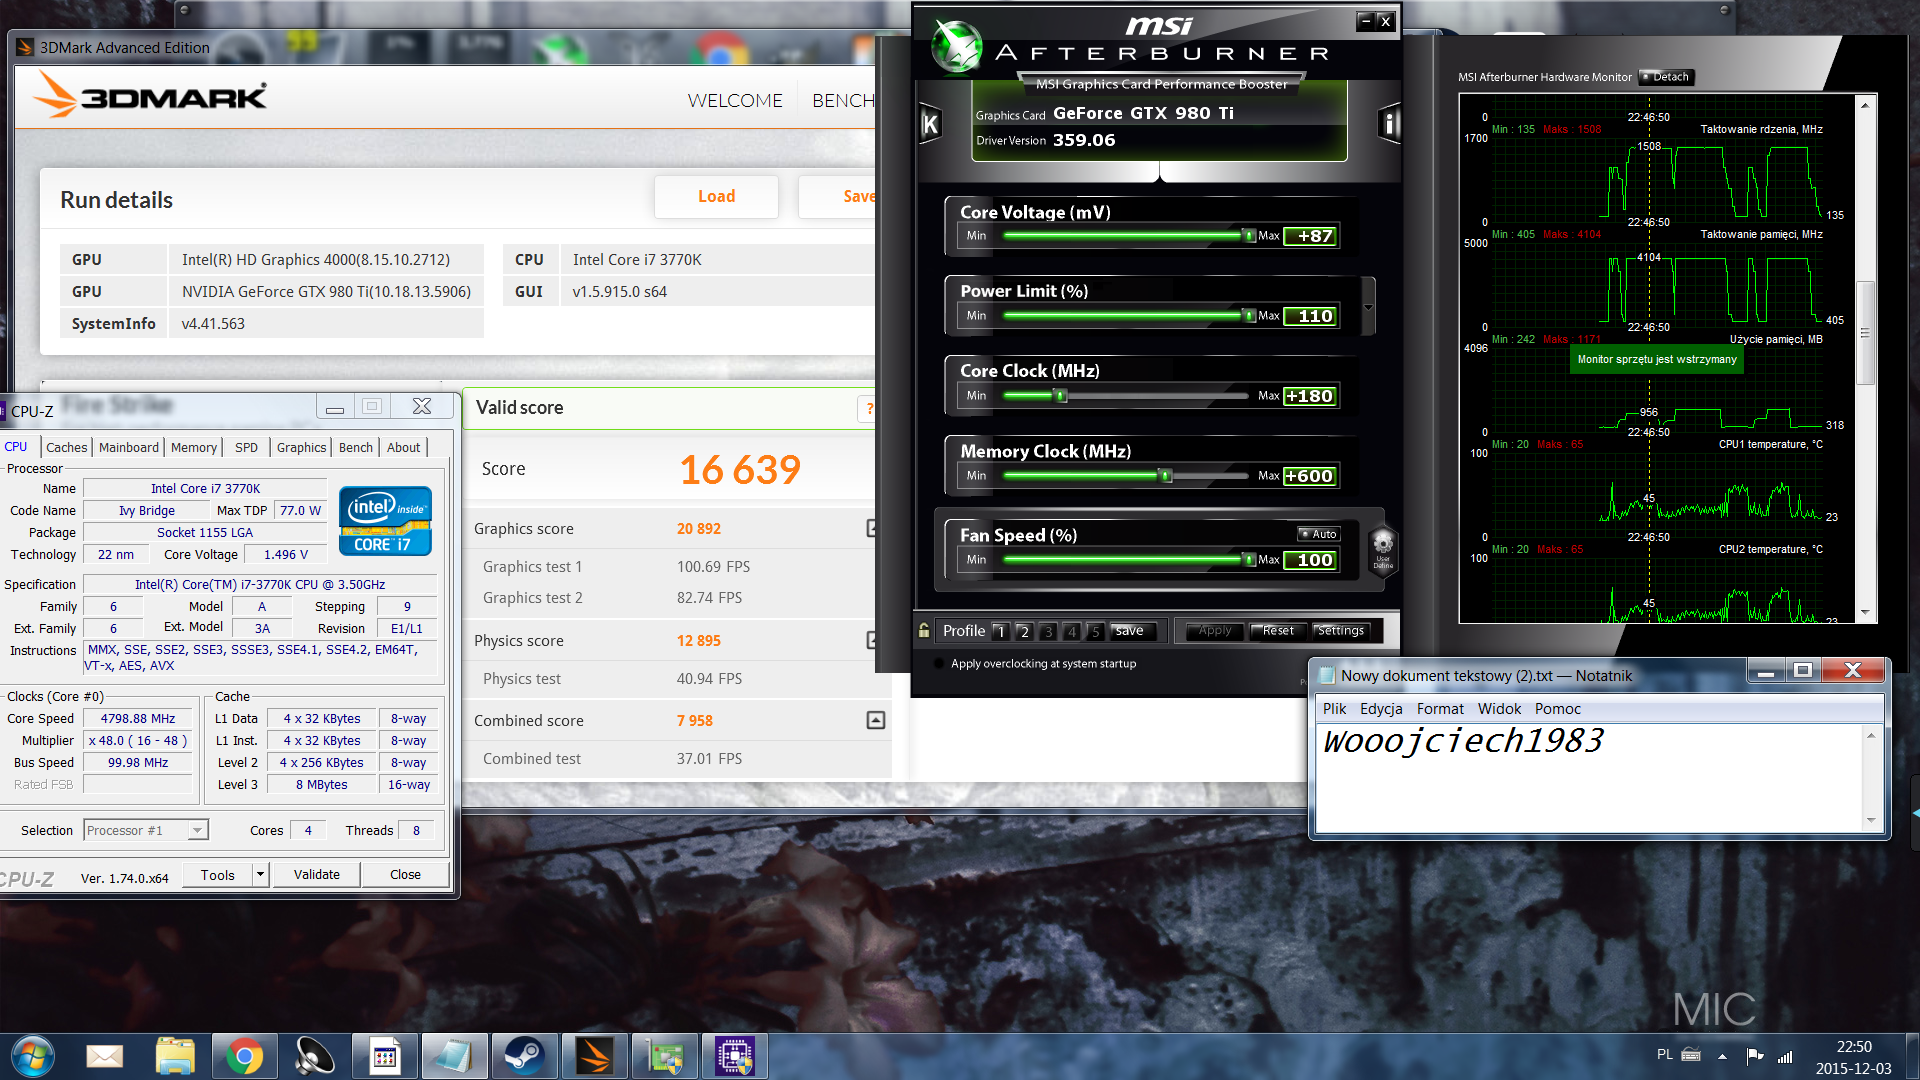Click in the Notepad text area
The width and height of the screenshot is (1920, 1080).
(x=1590, y=778)
